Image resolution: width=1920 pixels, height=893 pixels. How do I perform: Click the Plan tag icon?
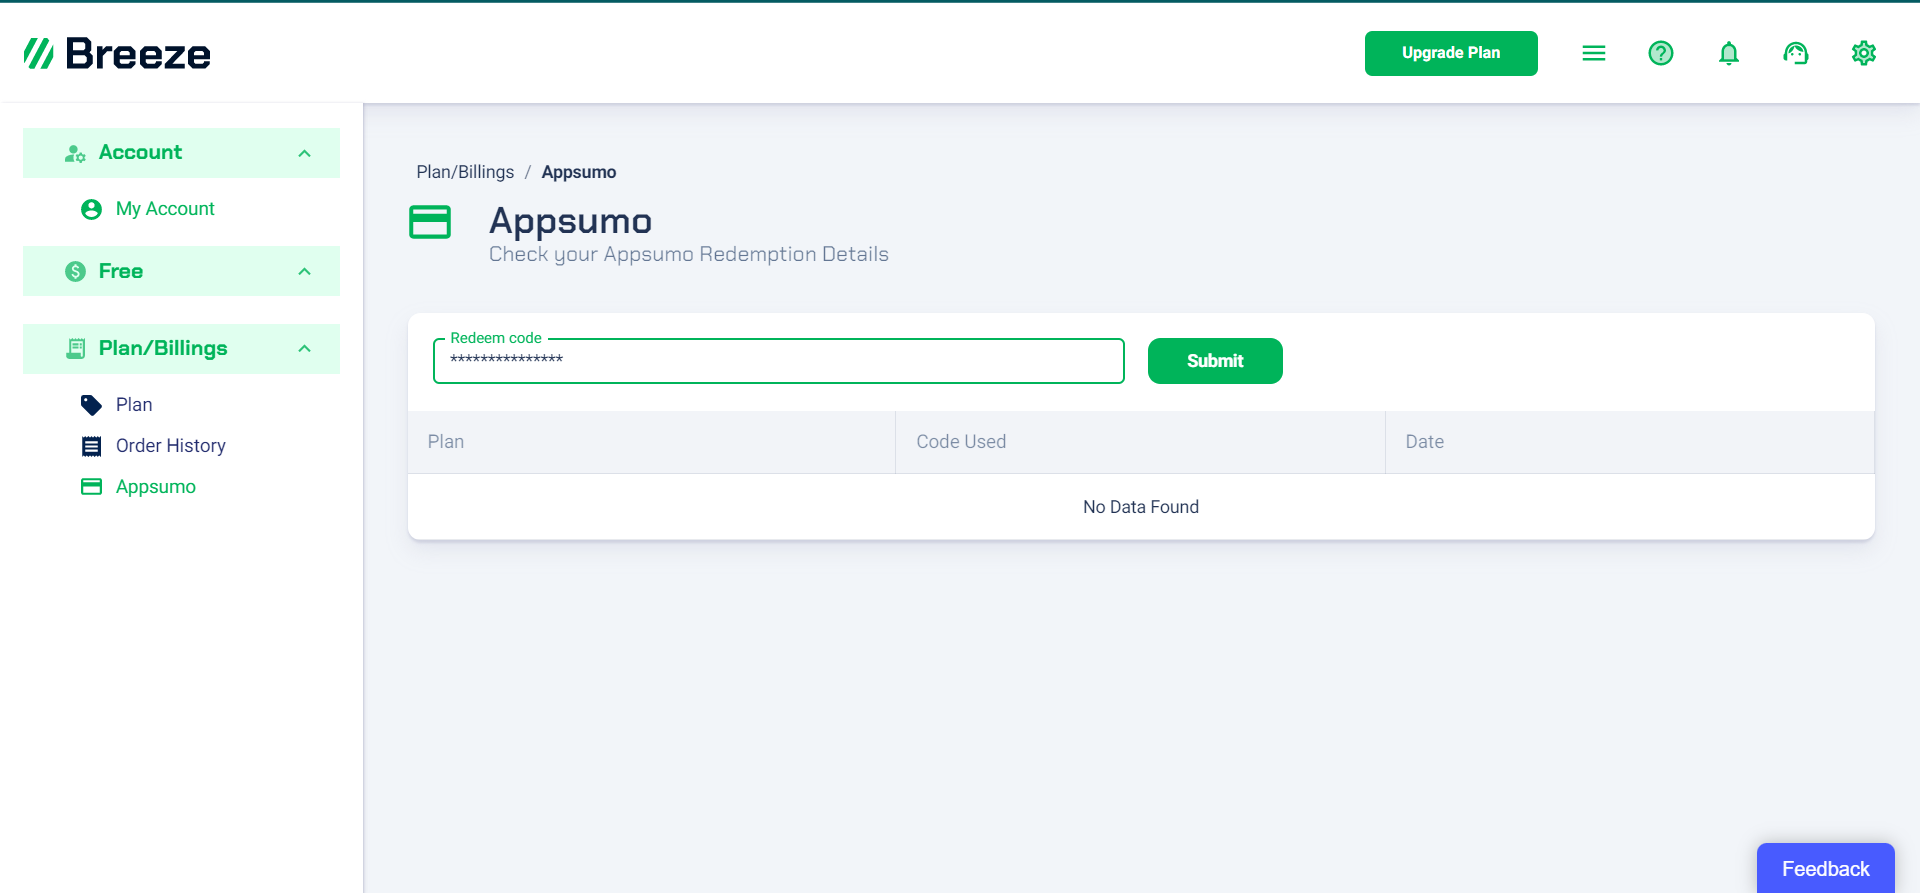click(x=91, y=405)
